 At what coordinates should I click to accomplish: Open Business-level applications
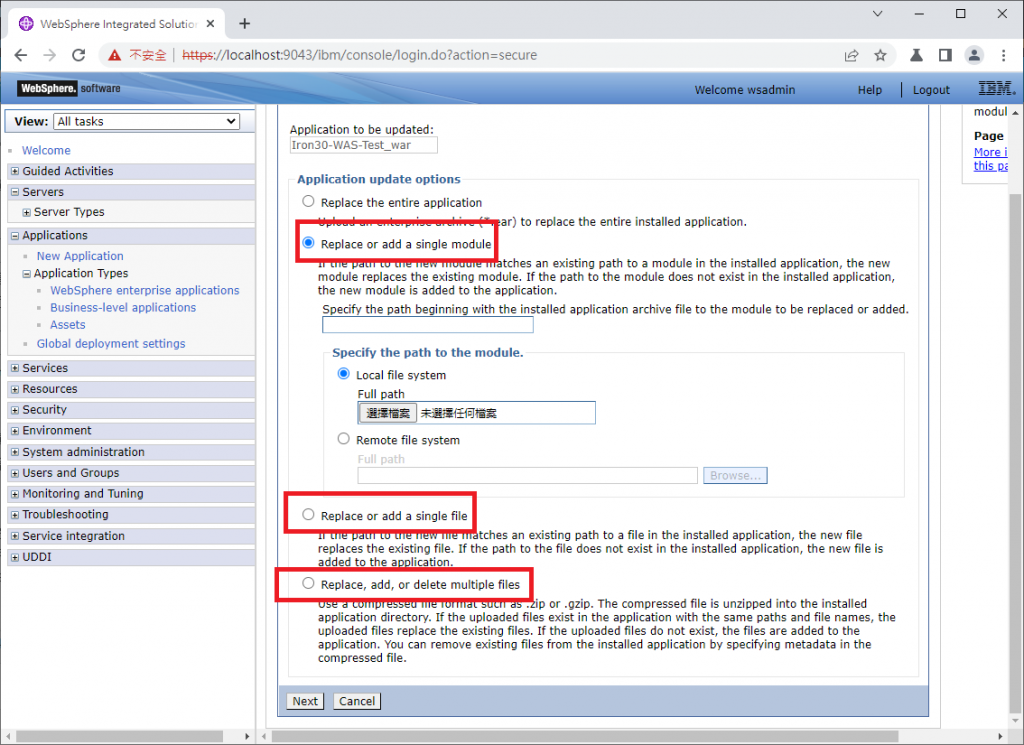pyautogui.click(x=123, y=307)
